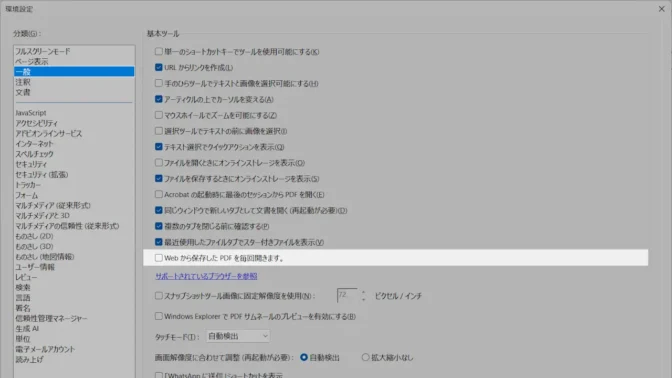The image size is (672, 378).
Task: Select フルスクリーンモード category
Action: point(74,51)
